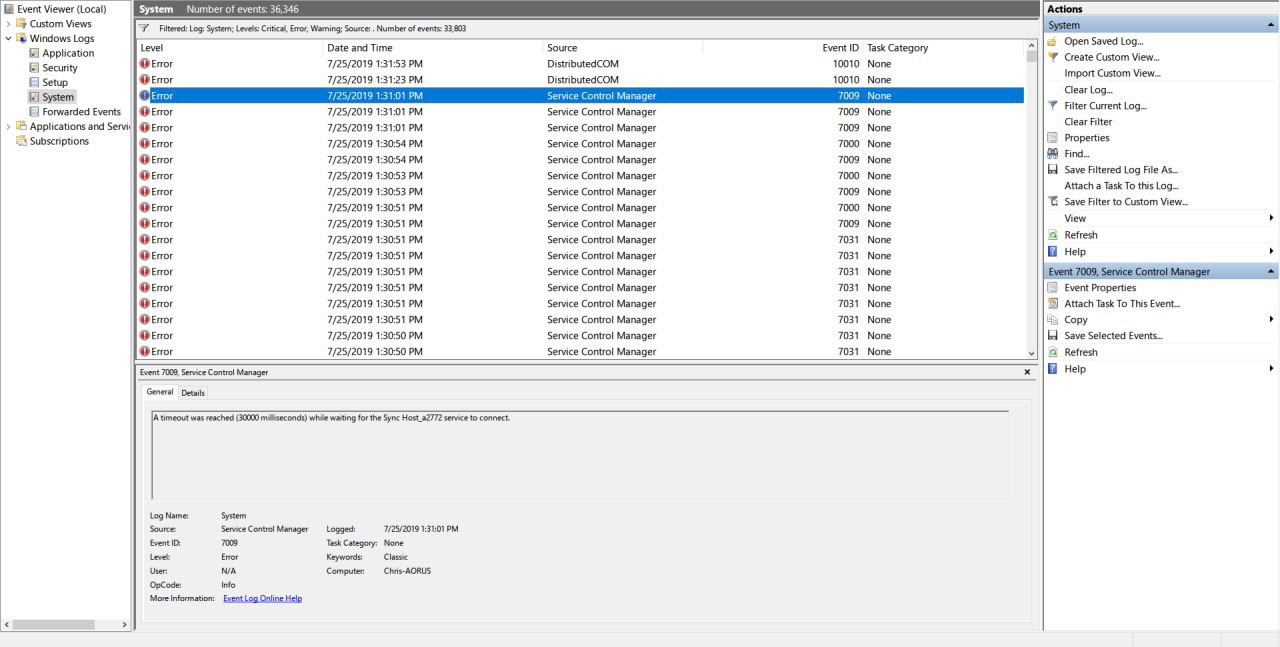Switch to the Details tab

tap(193, 393)
